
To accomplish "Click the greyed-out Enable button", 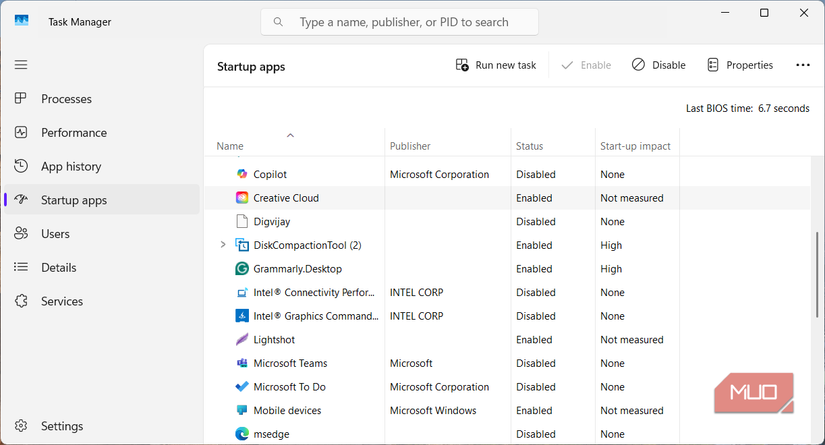I will pyautogui.click(x=586, y=65).
